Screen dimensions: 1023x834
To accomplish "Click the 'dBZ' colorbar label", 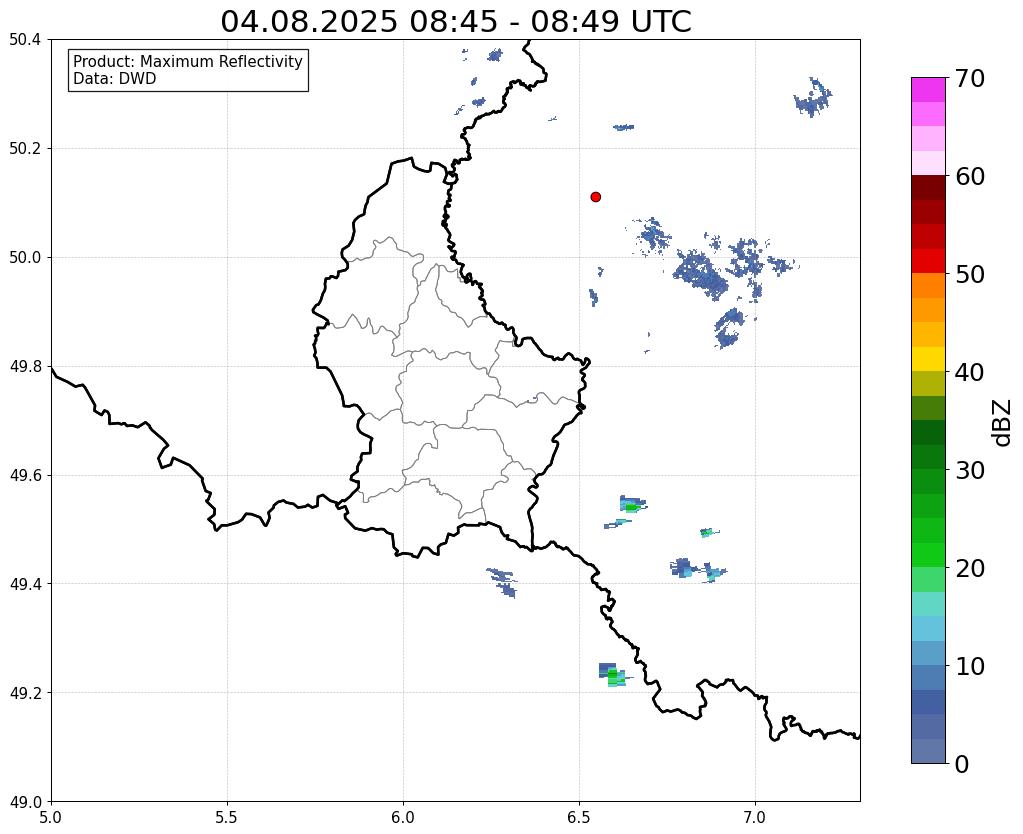I will [1003, 423].
